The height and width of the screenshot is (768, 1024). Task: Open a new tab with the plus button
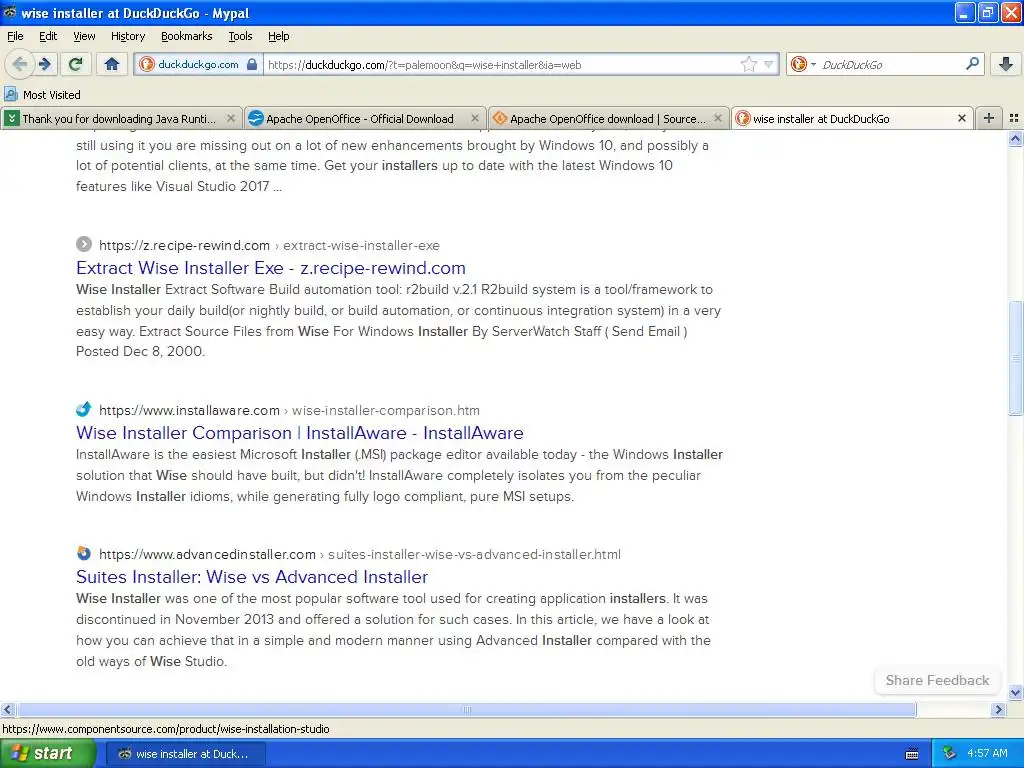click(989, 118)
